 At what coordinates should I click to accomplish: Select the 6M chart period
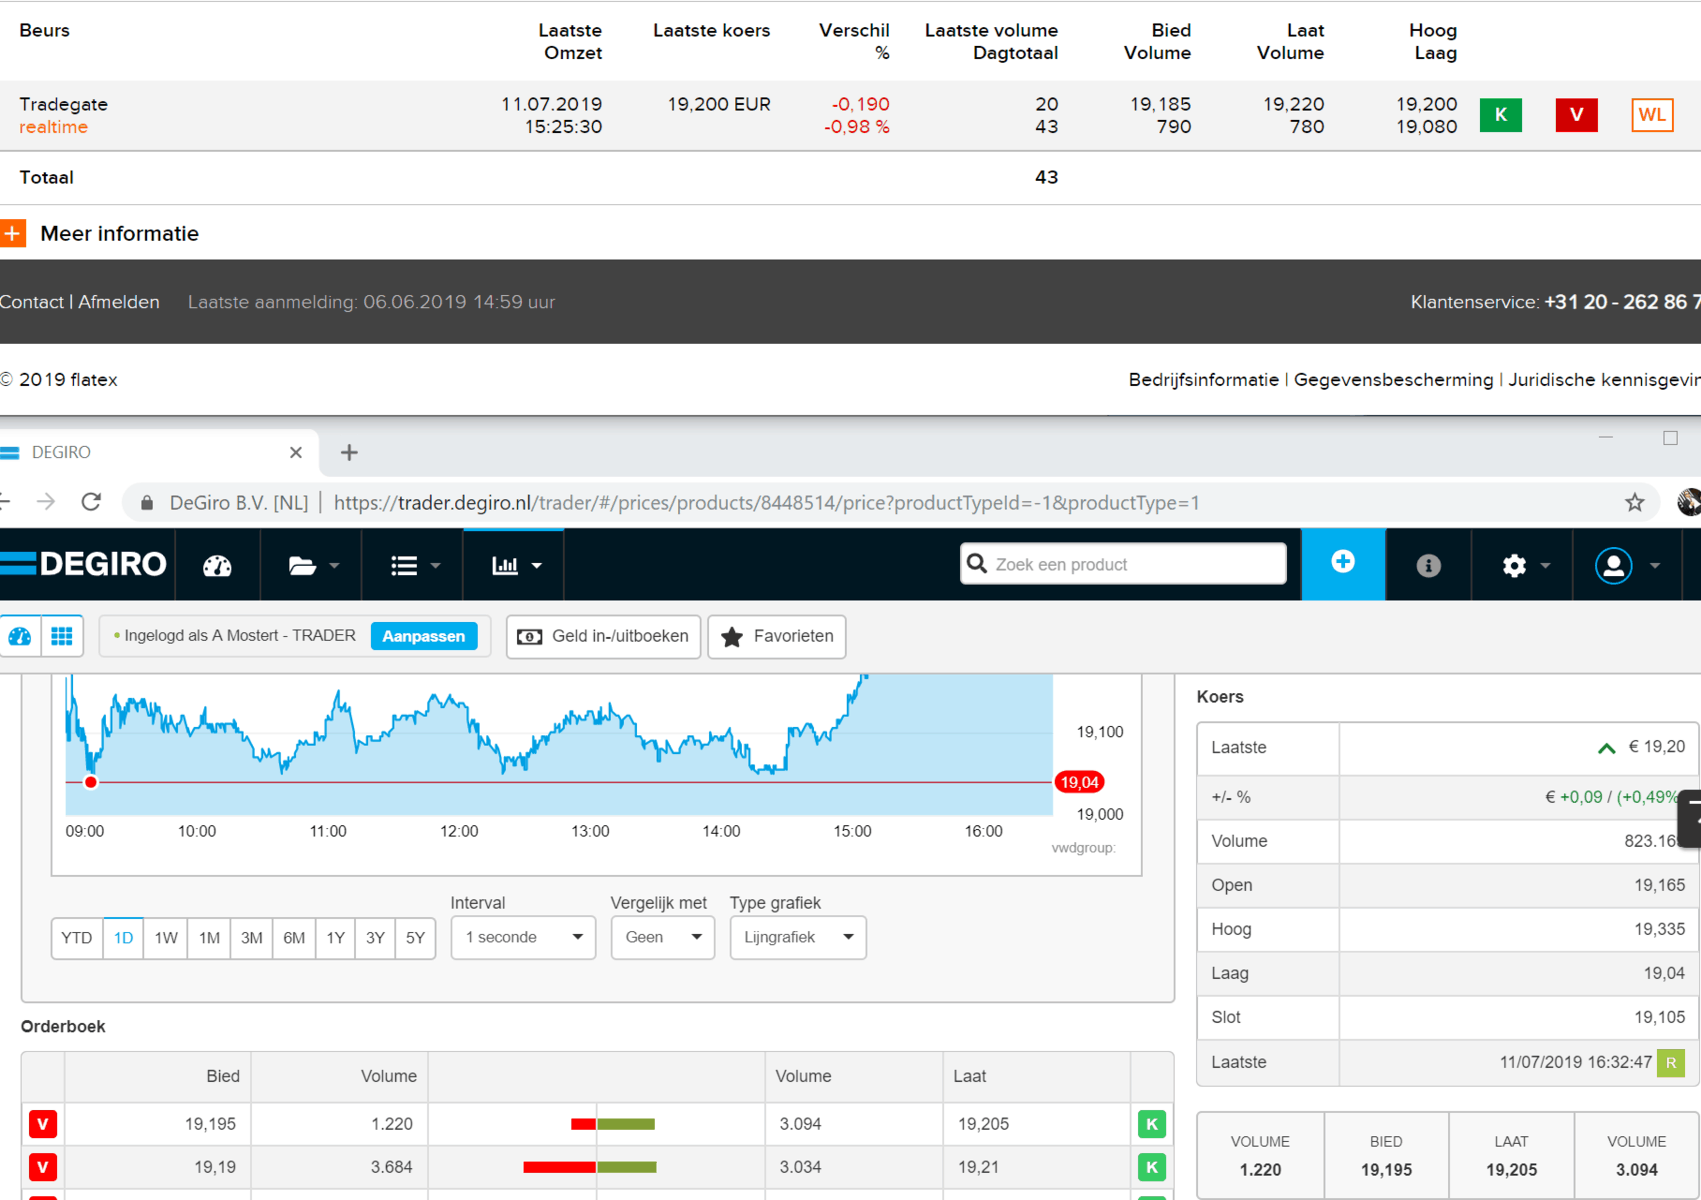tap(294, 938)
